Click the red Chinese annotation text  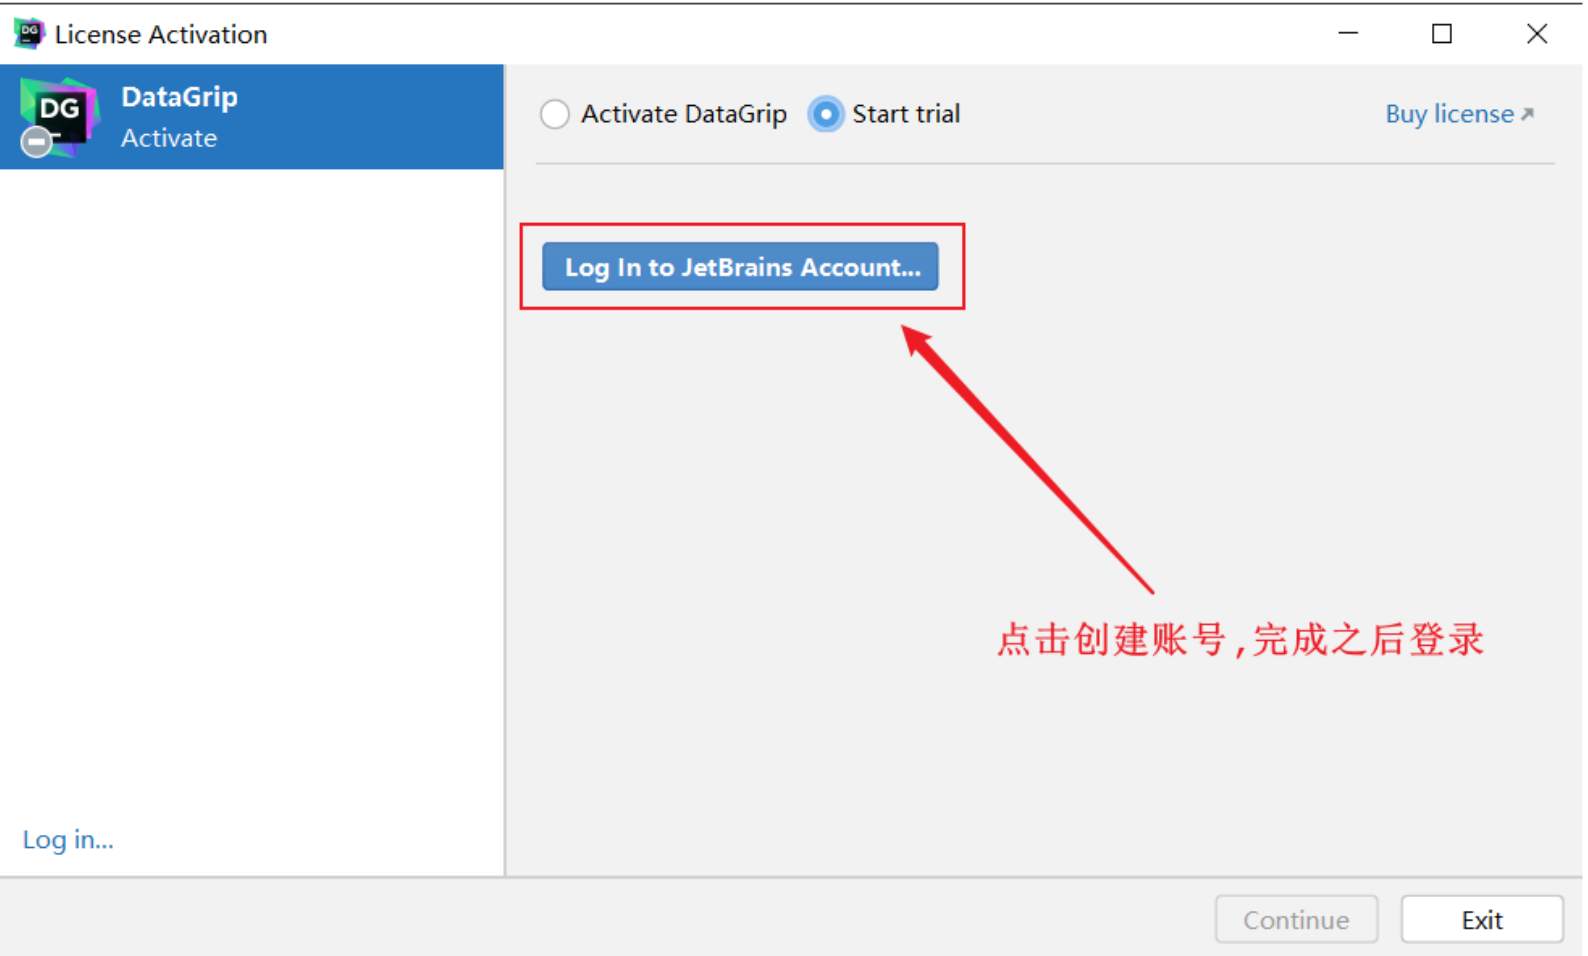click(1240, 640)
